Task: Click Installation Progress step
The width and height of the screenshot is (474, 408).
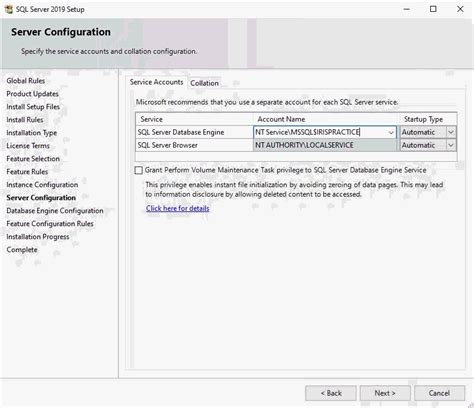Action: (x=38, y=237)
